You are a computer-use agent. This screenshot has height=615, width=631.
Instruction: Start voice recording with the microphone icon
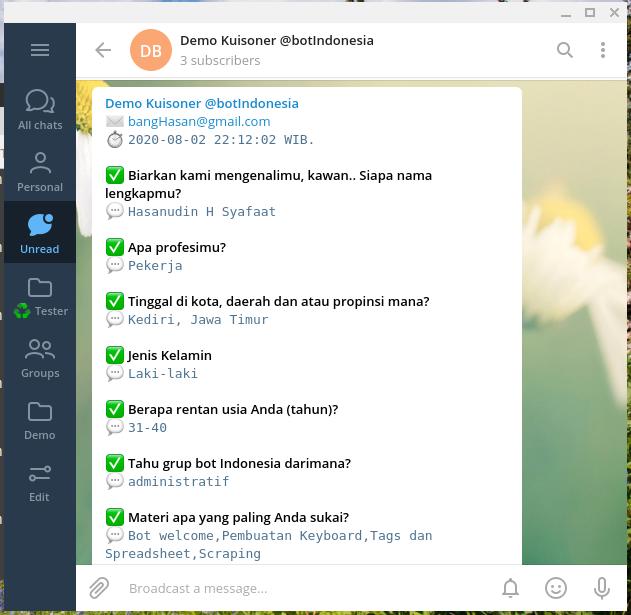click(x=602, y=588)
